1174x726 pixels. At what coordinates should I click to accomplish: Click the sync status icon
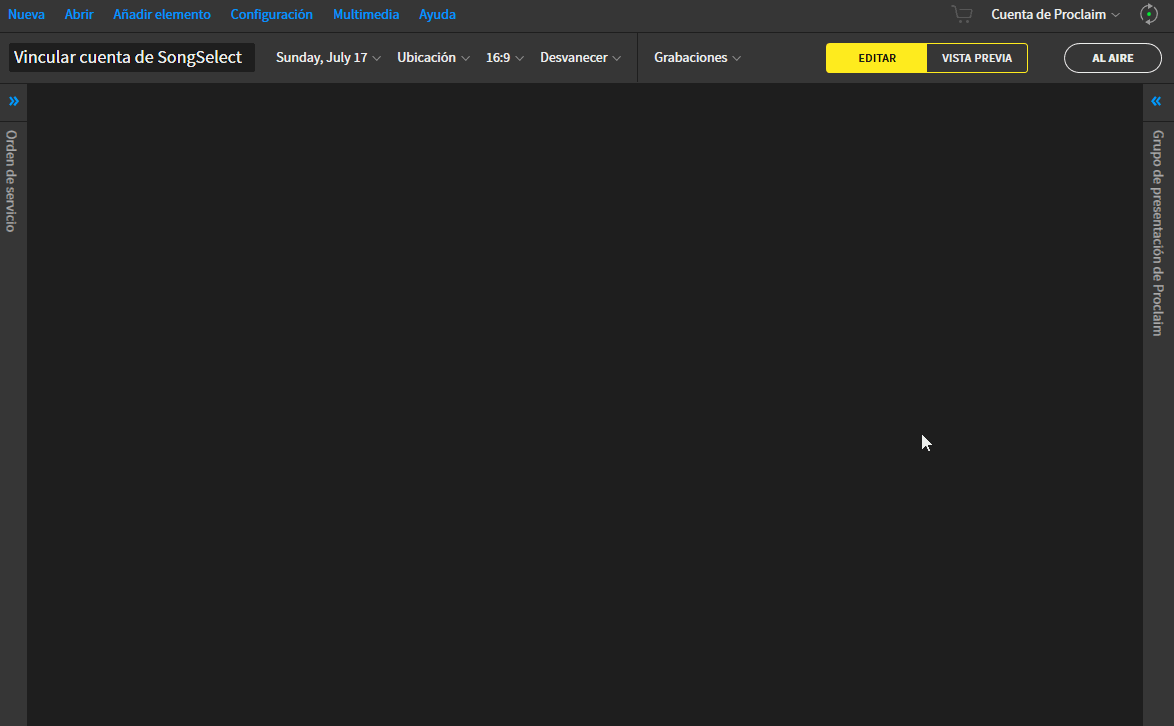[1149, 14]
